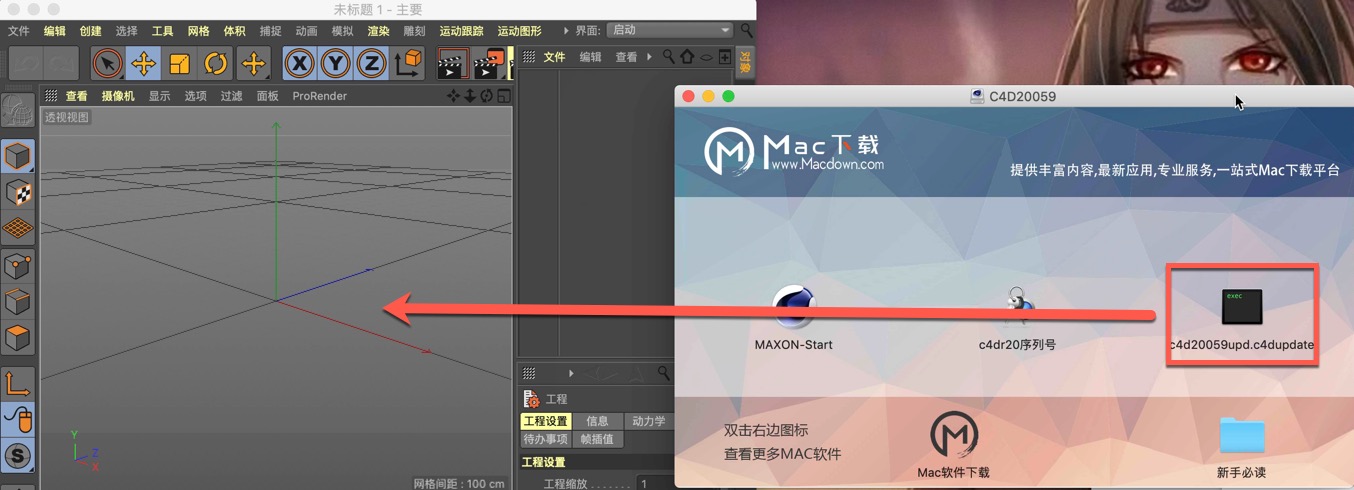1354x490 pixels.
Task: Click viewport zoom camera icon
Action: [470, 96]
